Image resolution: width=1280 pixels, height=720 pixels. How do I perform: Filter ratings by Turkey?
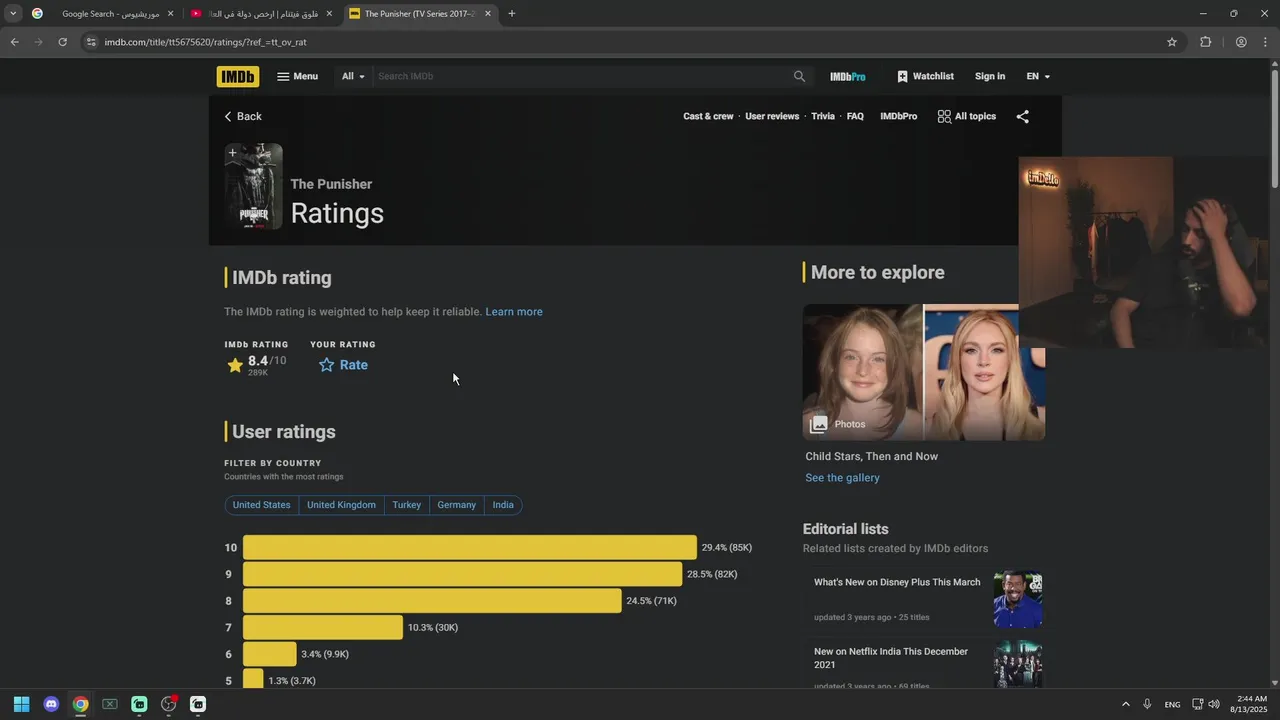pyautogui.click(x=406, y=505)
